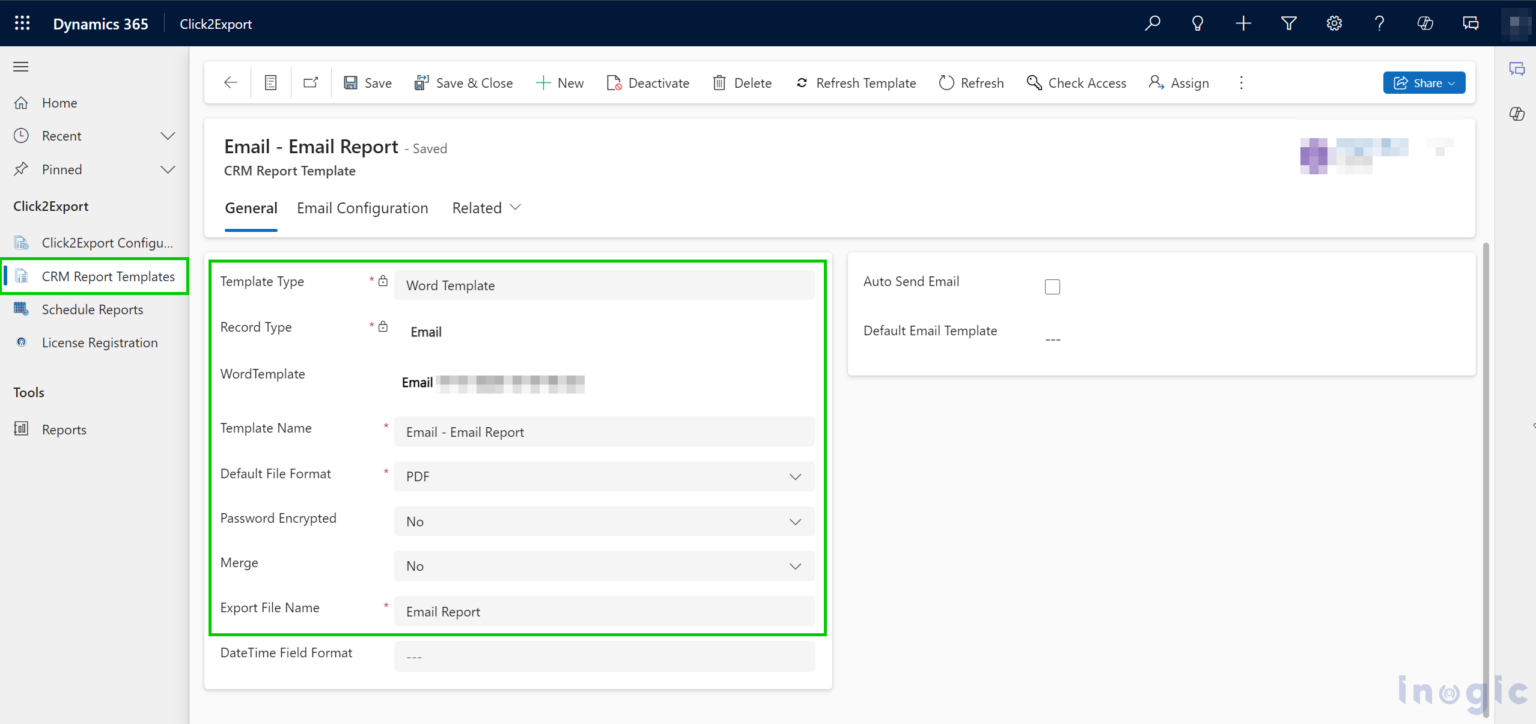Open the help question mark icon
Viewport: 1536px width, 724px height.
1379,23
